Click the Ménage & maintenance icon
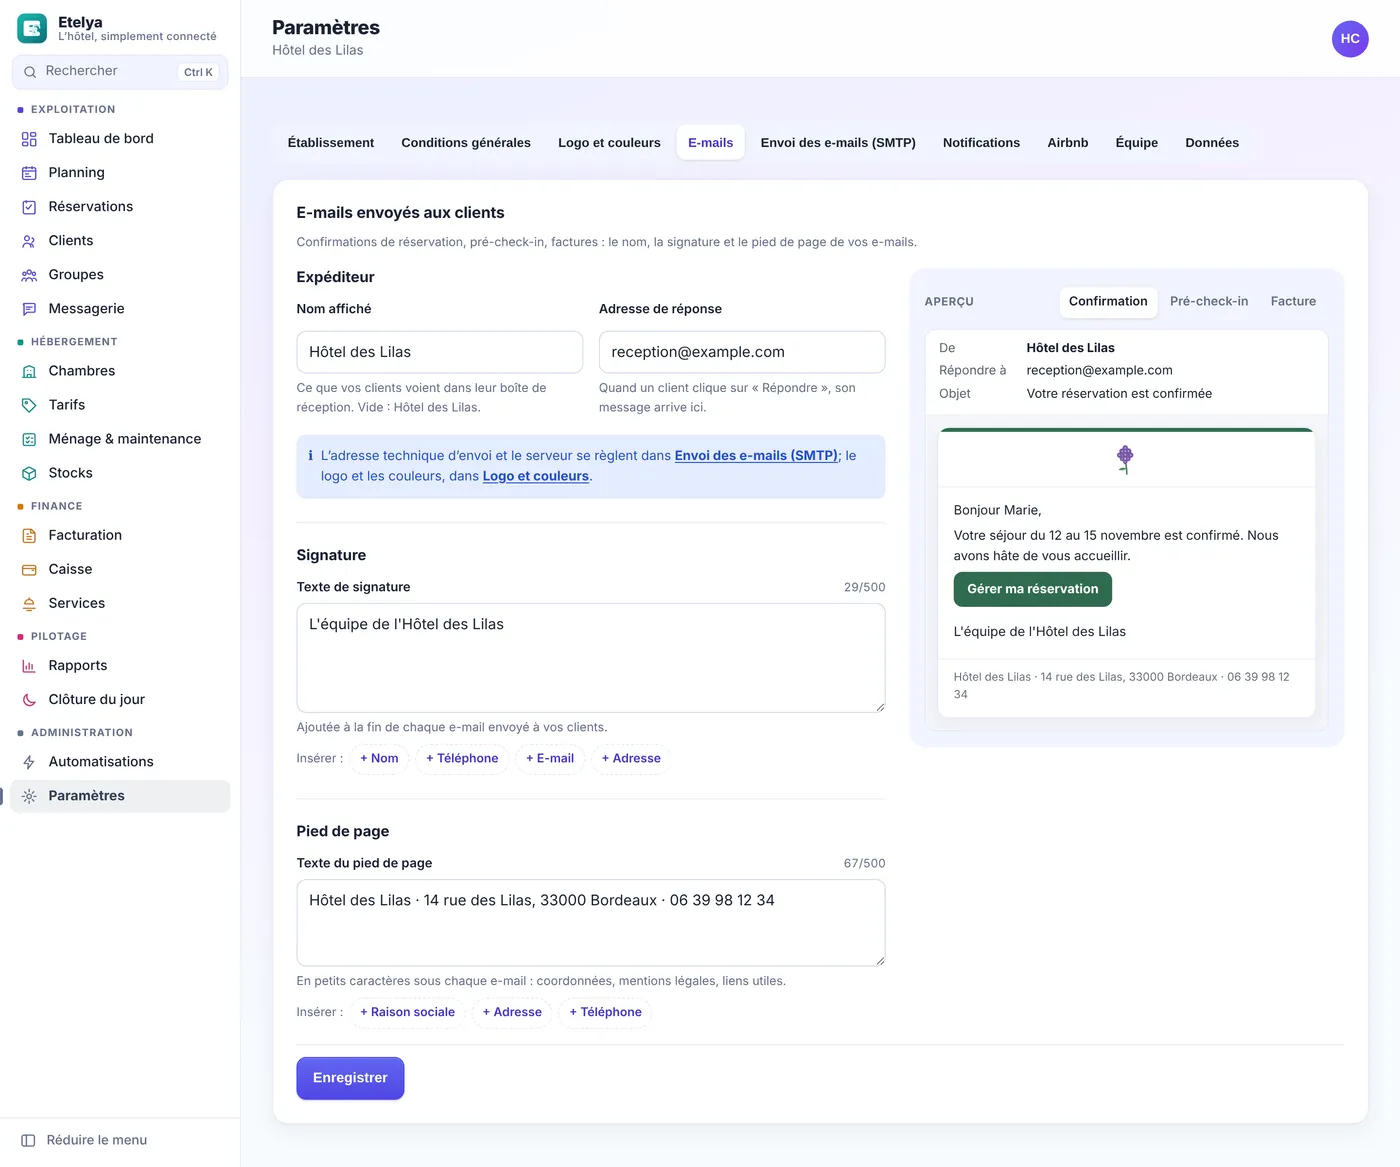The width and height of the screenshot is (1400, 1167). [29, 439]
